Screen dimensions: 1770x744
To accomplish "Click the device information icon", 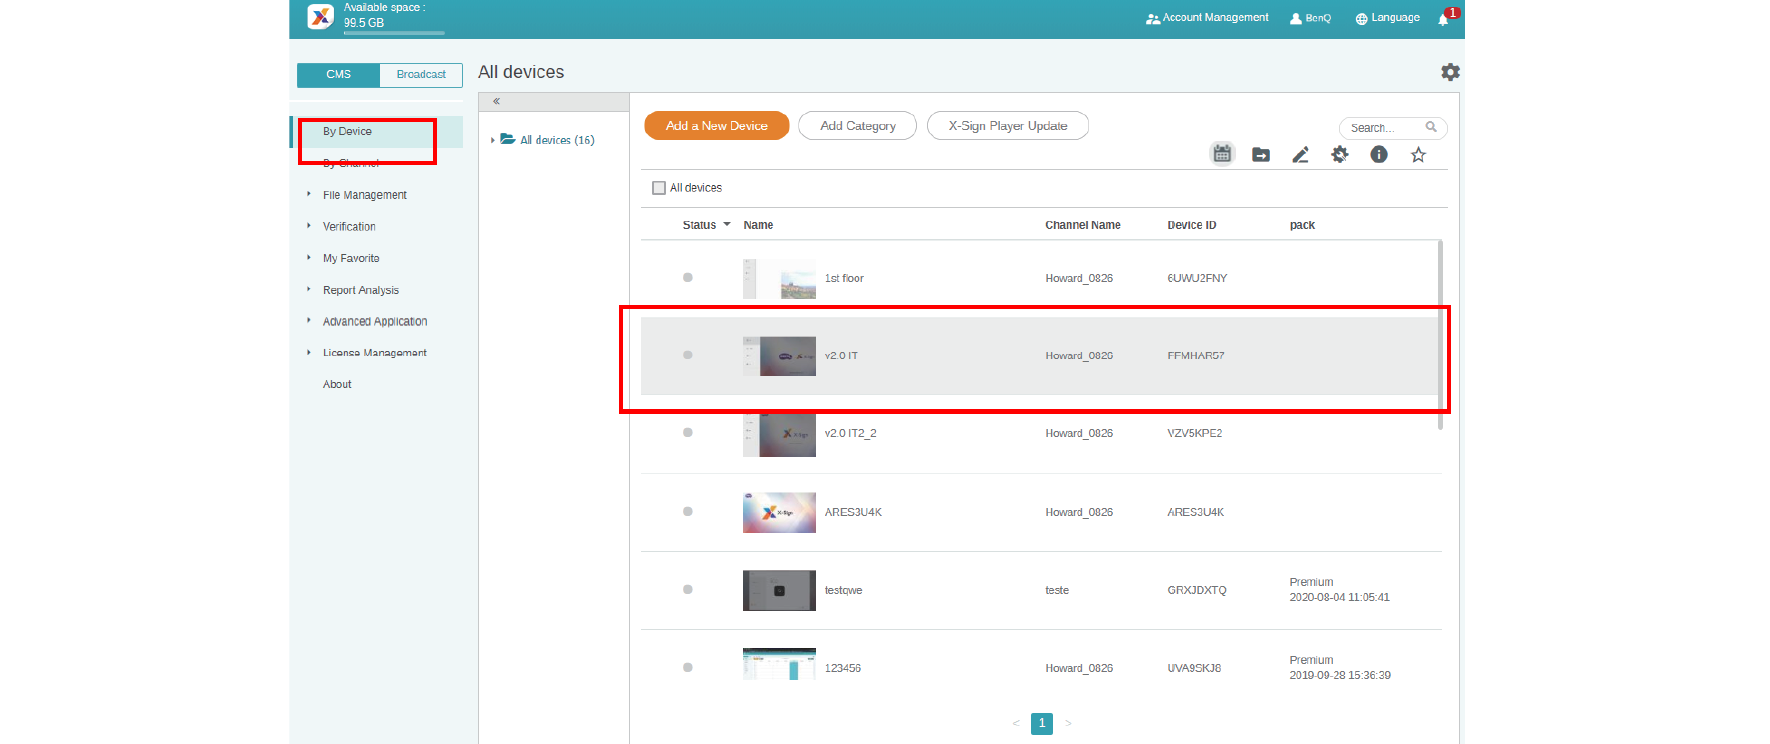I will [1379, 154].
